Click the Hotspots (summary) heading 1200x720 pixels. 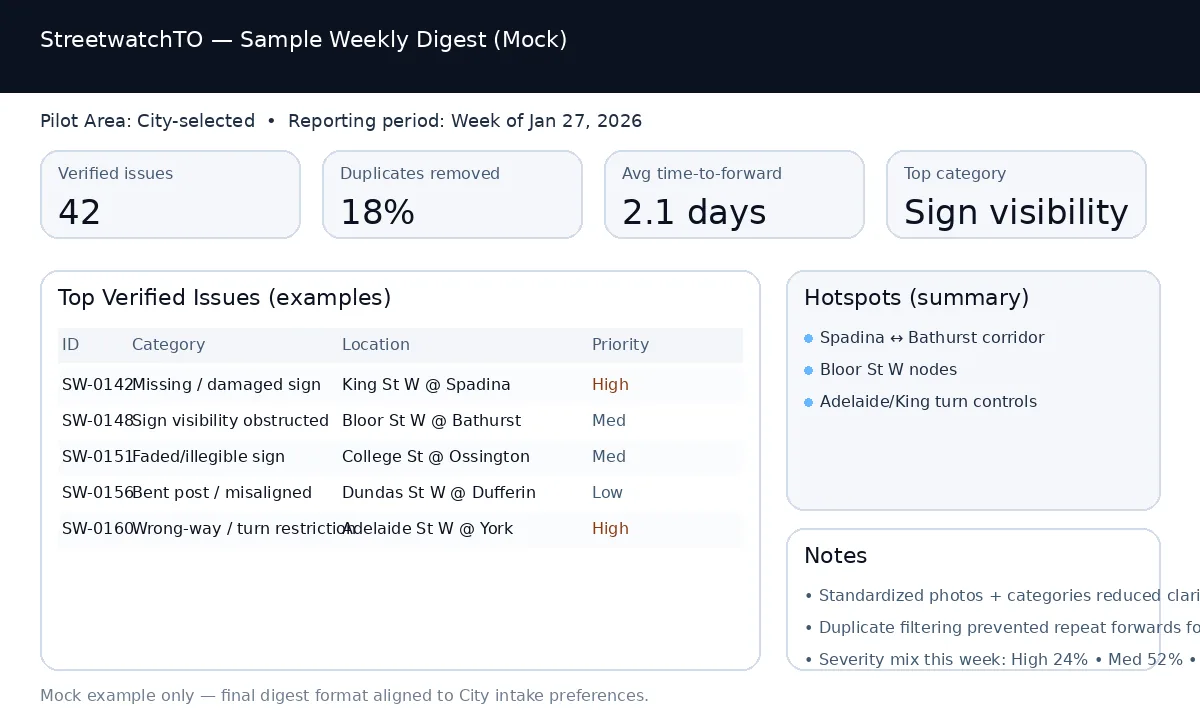916,297
